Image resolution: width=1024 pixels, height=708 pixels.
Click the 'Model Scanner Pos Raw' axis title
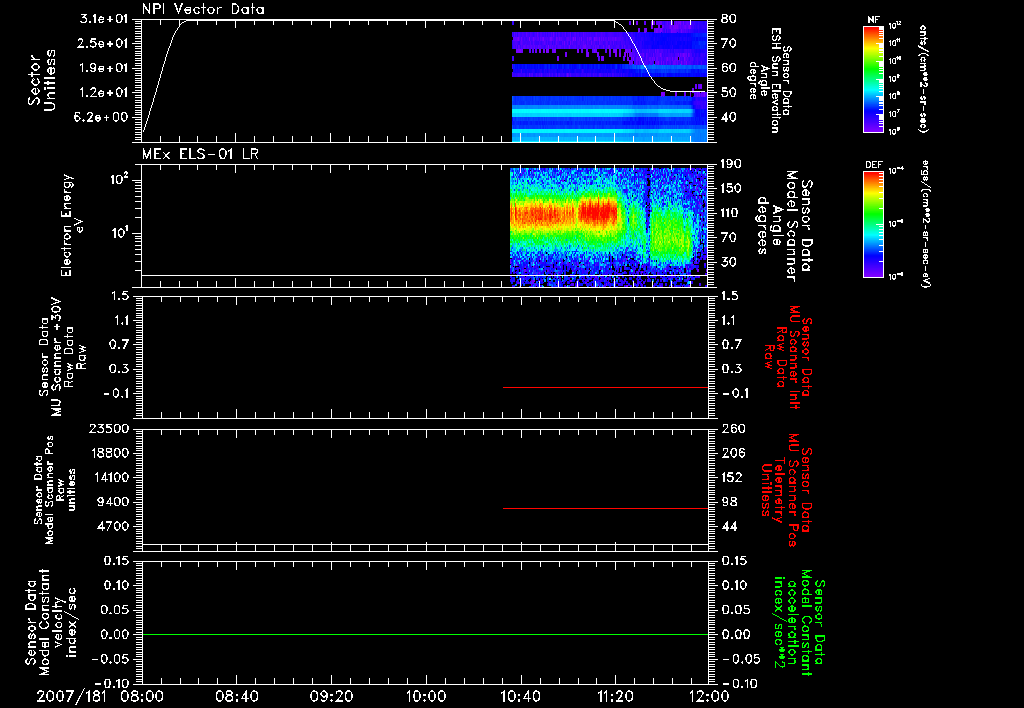pos(56,490)
